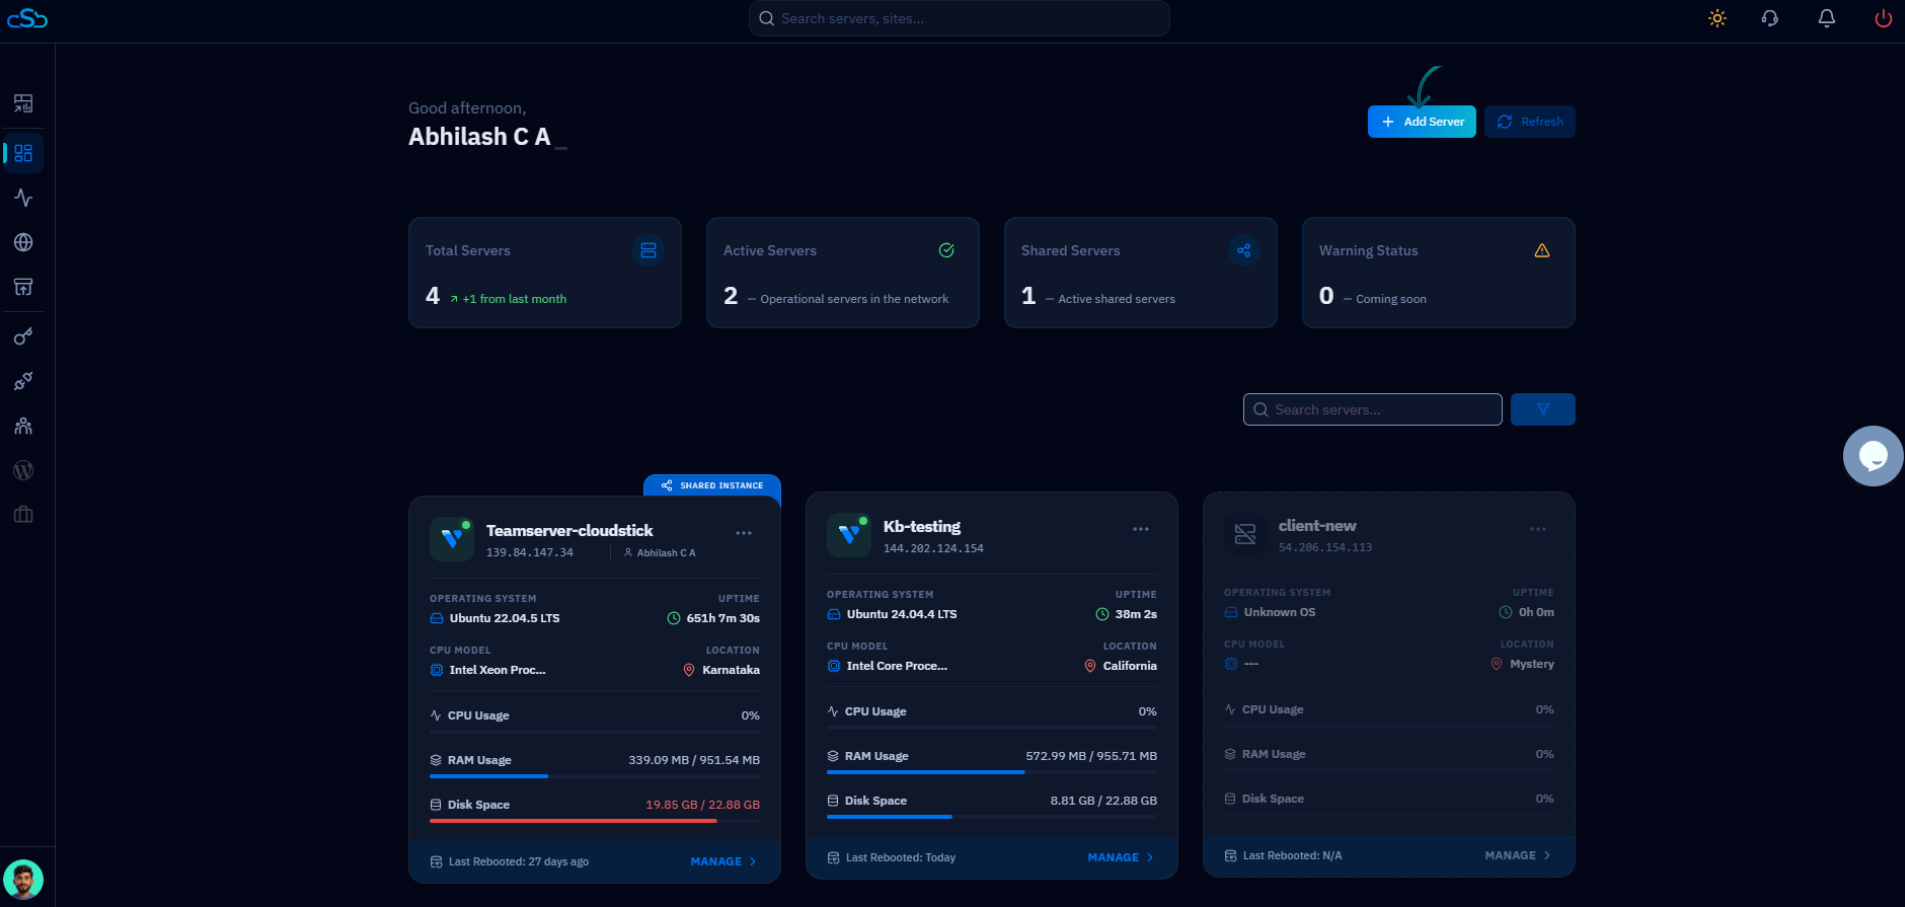Viewport: 1905px width, 907px height.
Task: Select the servers grid sidebar icon
Action: click(x=23, y=153)
